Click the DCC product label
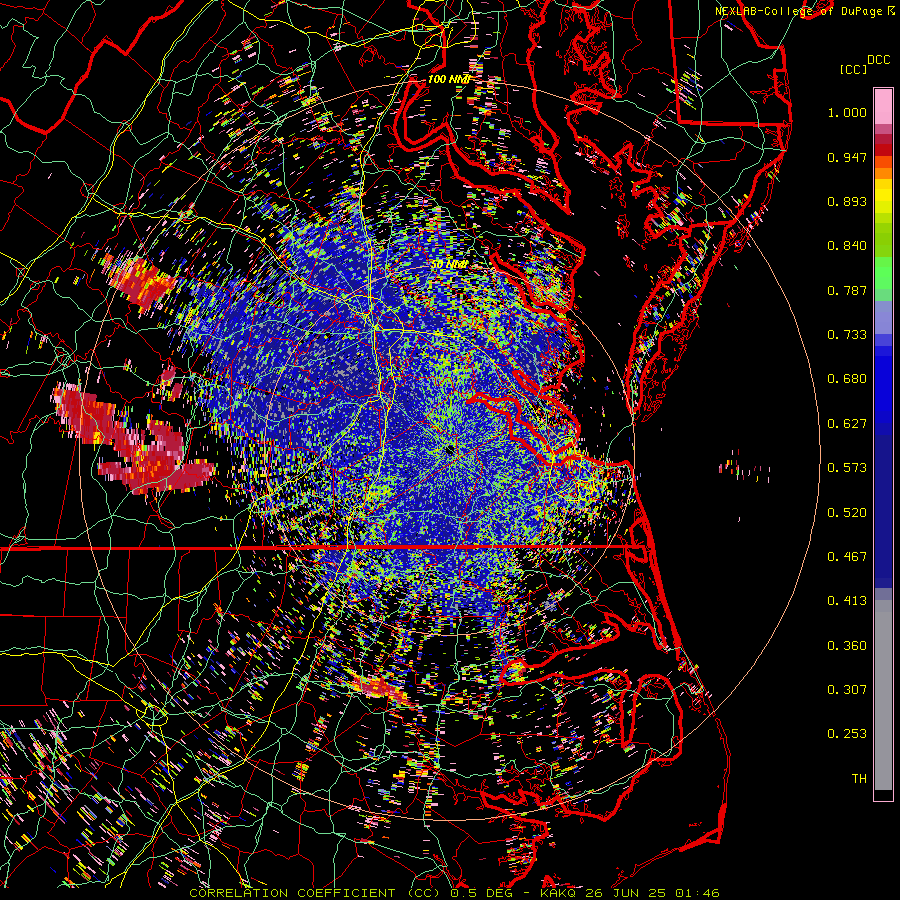900x900 pixels. point(878,60)
